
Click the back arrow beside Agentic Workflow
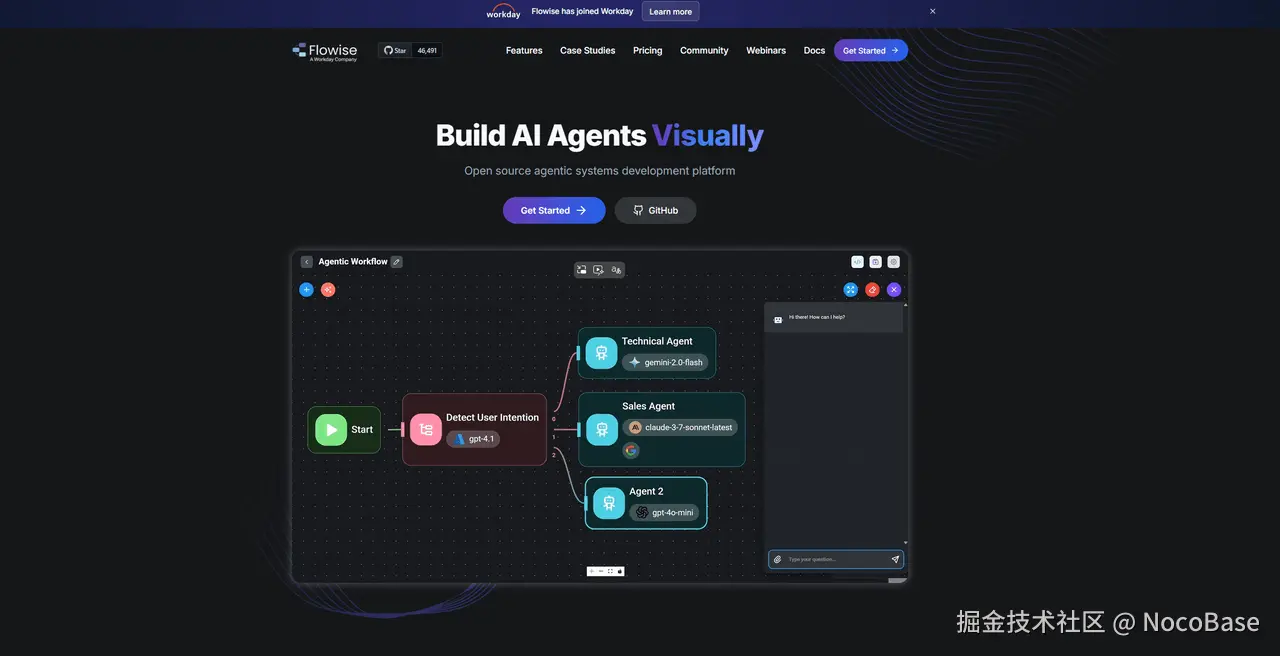307,262
